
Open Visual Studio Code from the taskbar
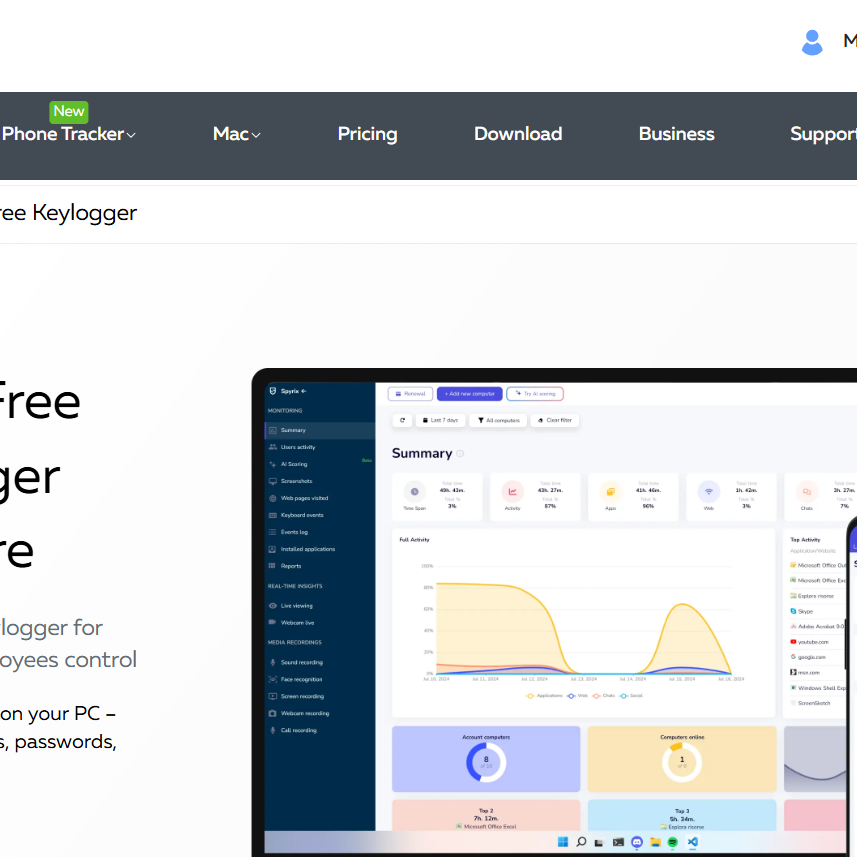(x=692, y=842)
